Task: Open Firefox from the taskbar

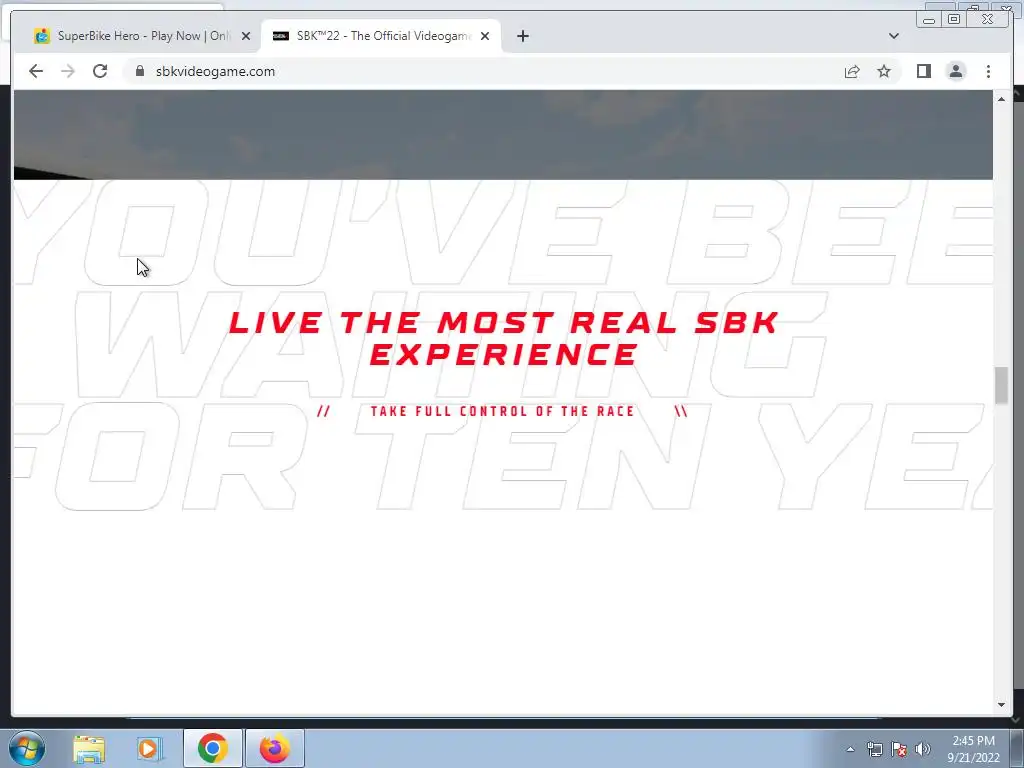Action: pyautogui.click(x=275, y=748)
